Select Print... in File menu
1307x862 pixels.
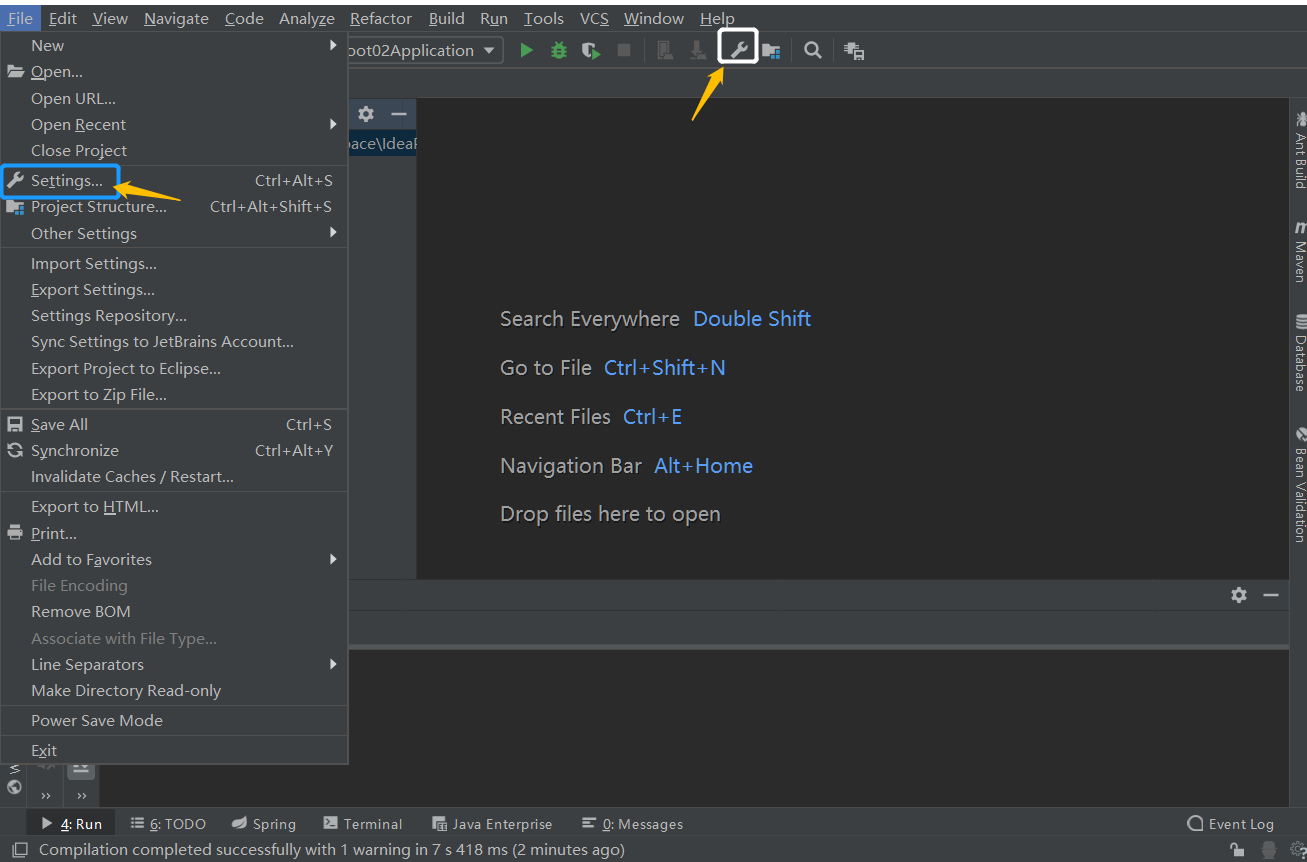[x=174, y=533]
